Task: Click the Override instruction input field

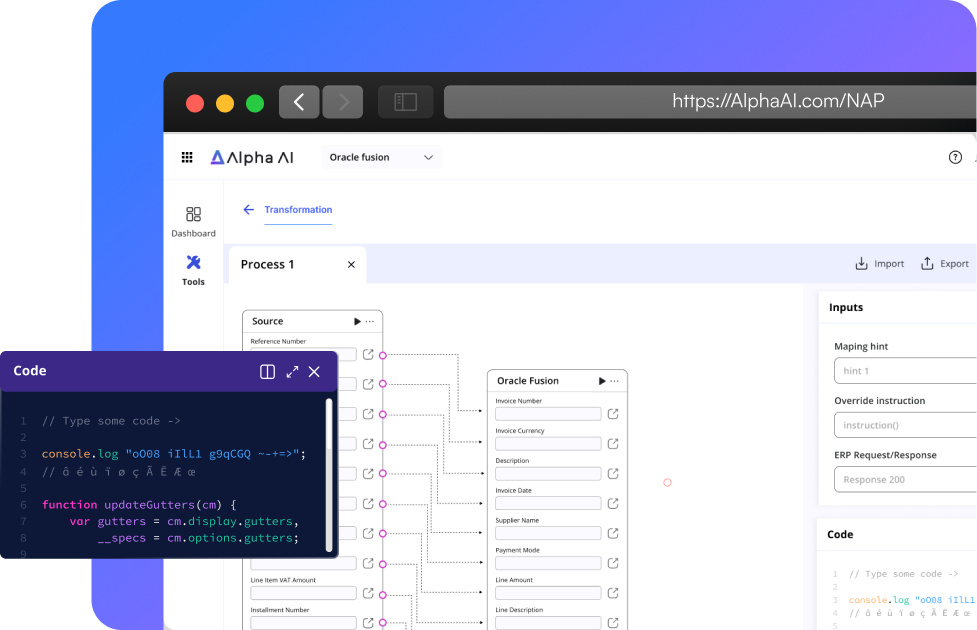Action: click(905, 425)
